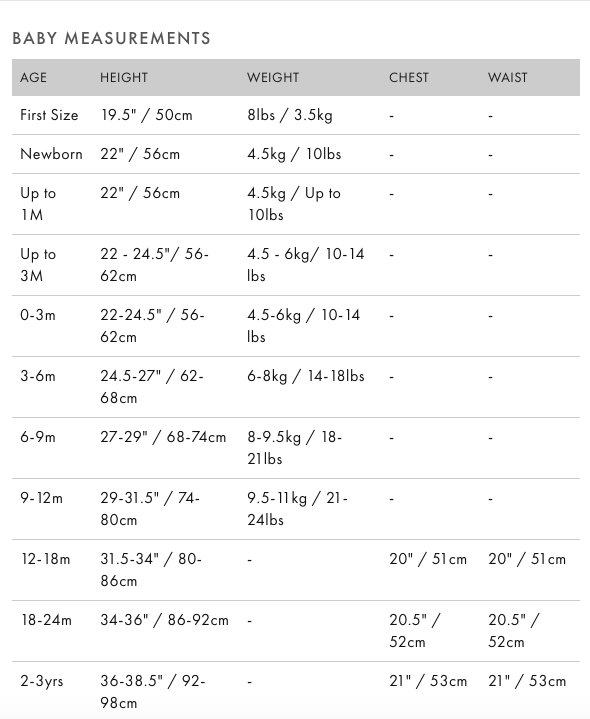Click the 12-18m chest value 20" / 51cm
The image size is (590, 719).
coord(428,559)
